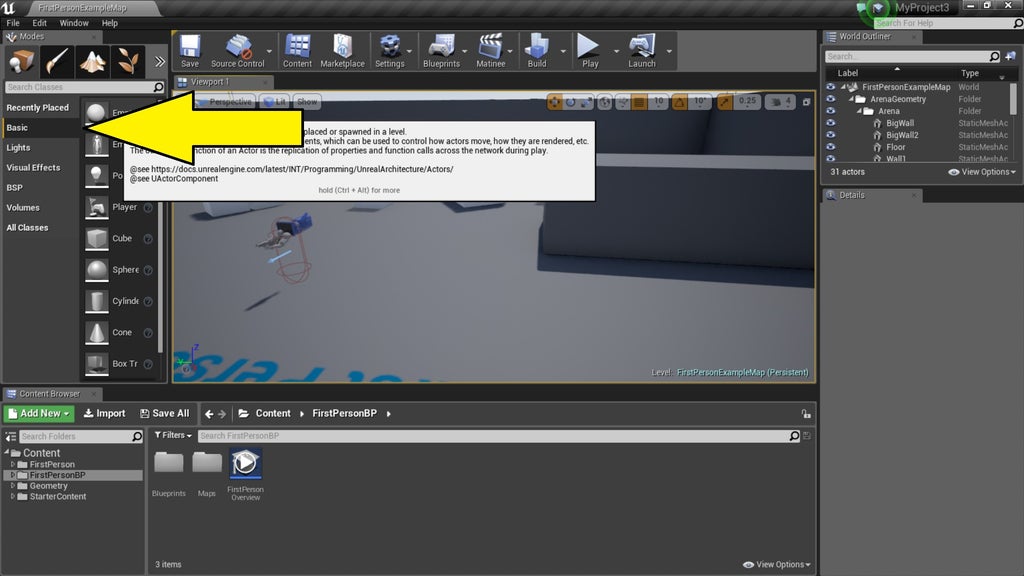This screenshot has width=1024, height=576.
Task: Hide the BigWall actor via eye icon
Action: click(x=830, y=123)
